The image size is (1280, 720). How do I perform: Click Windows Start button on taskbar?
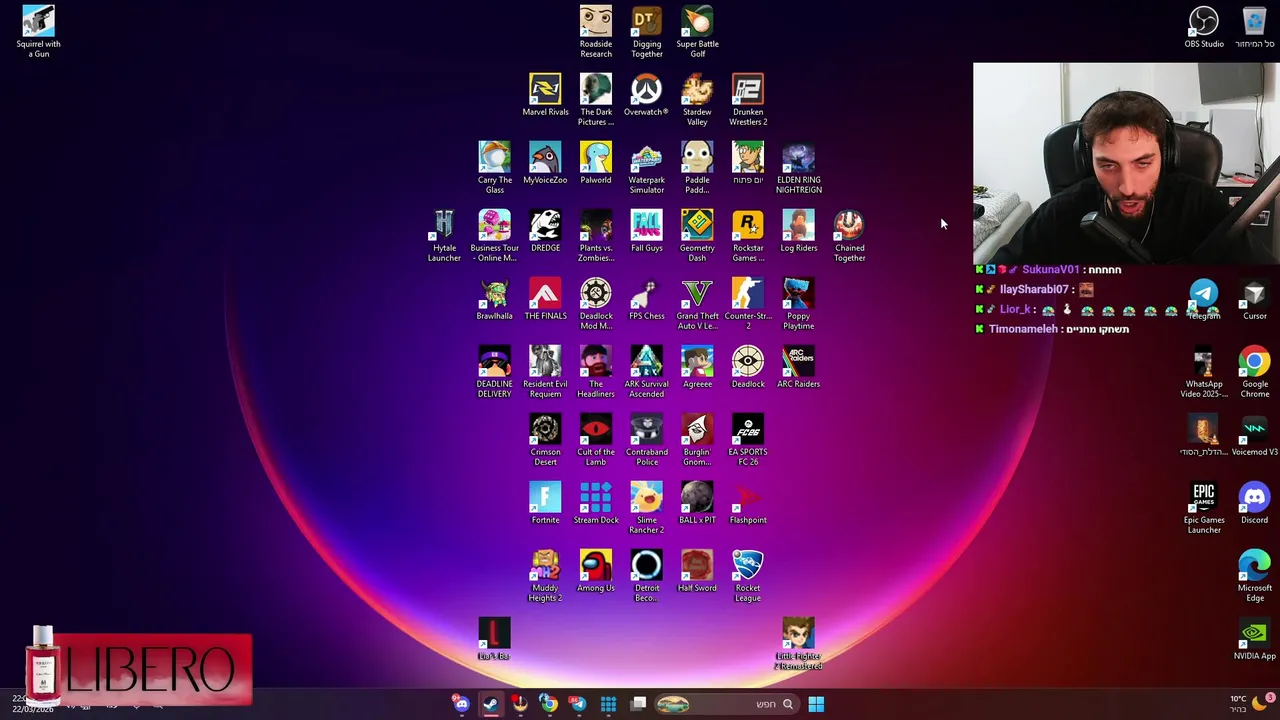[816, 704]
